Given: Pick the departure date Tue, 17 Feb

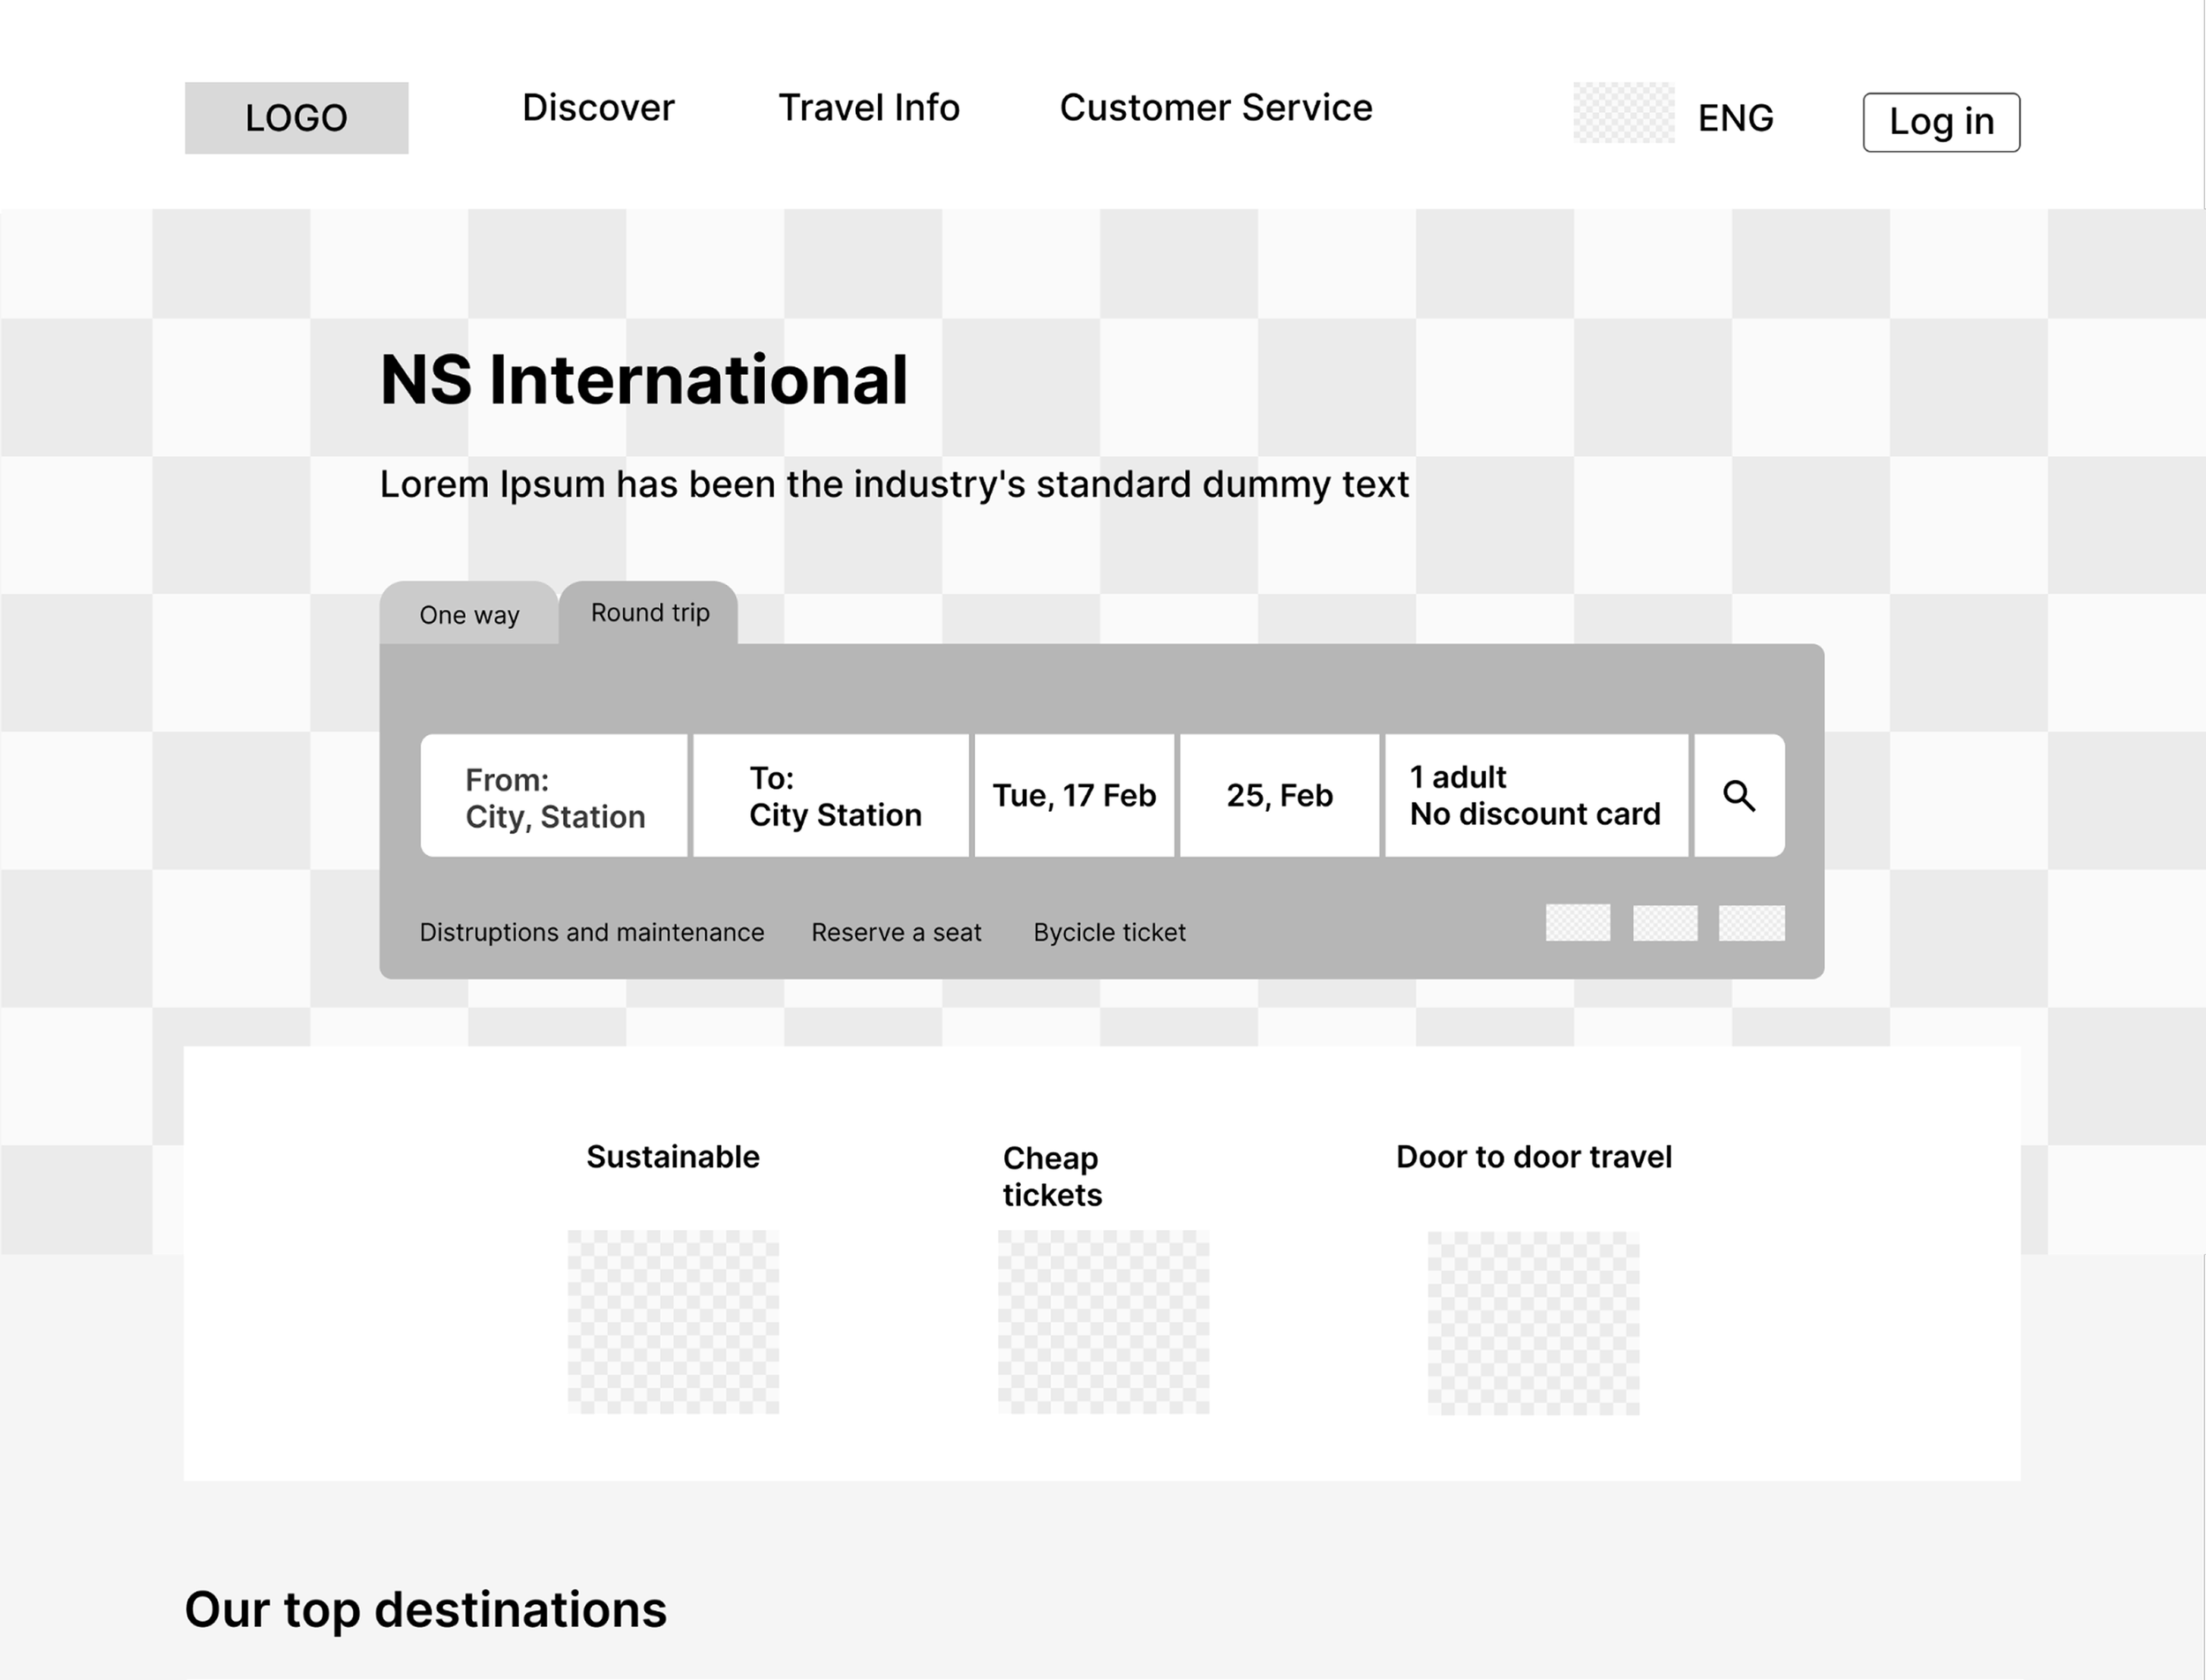Looking at the screenshot, I should 1074,796.
